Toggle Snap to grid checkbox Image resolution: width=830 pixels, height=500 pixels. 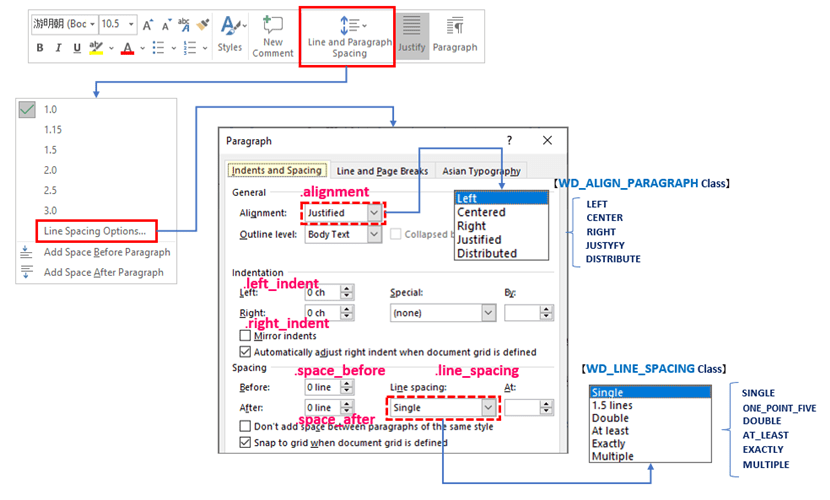(245, 442)
